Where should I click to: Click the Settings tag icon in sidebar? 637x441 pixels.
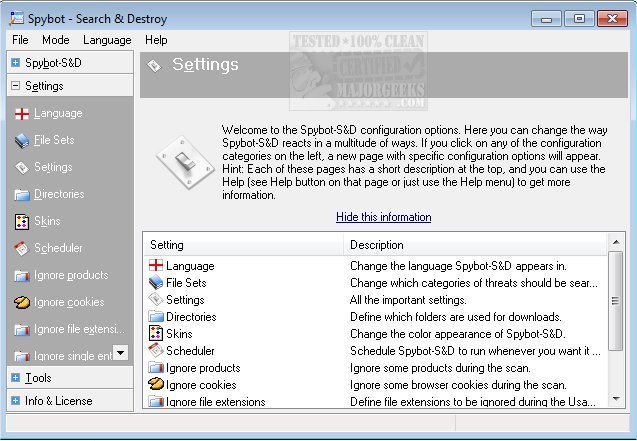tap(22, 168)
